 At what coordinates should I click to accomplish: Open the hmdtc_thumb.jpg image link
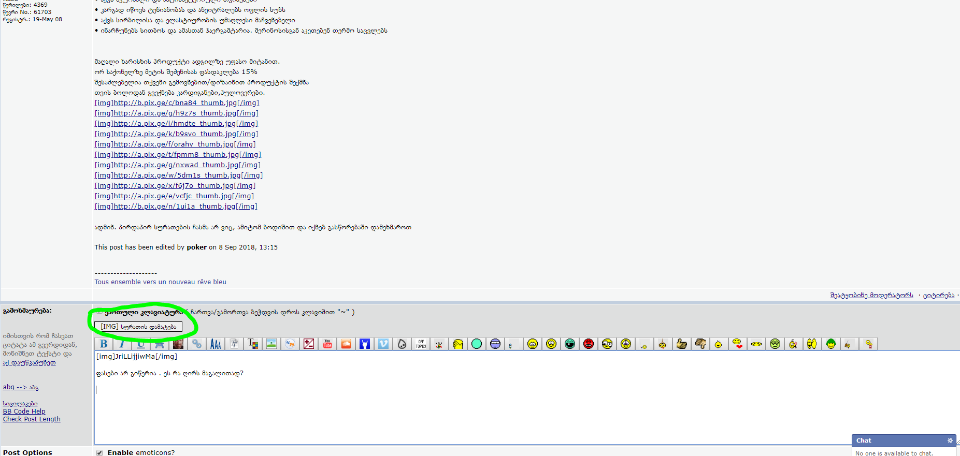[x=177, y=124]
